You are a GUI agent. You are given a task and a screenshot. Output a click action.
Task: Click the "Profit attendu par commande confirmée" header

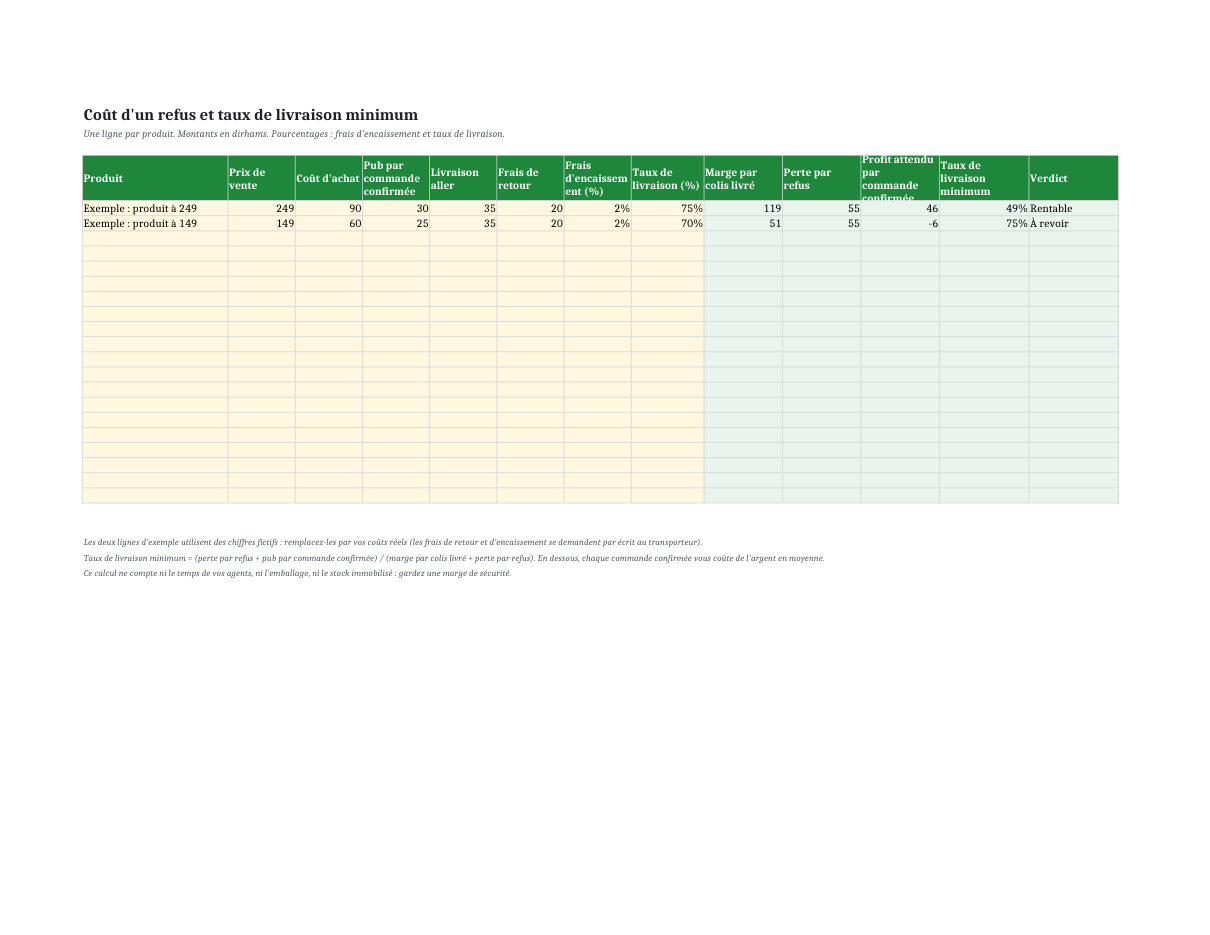tap(900, 178)
